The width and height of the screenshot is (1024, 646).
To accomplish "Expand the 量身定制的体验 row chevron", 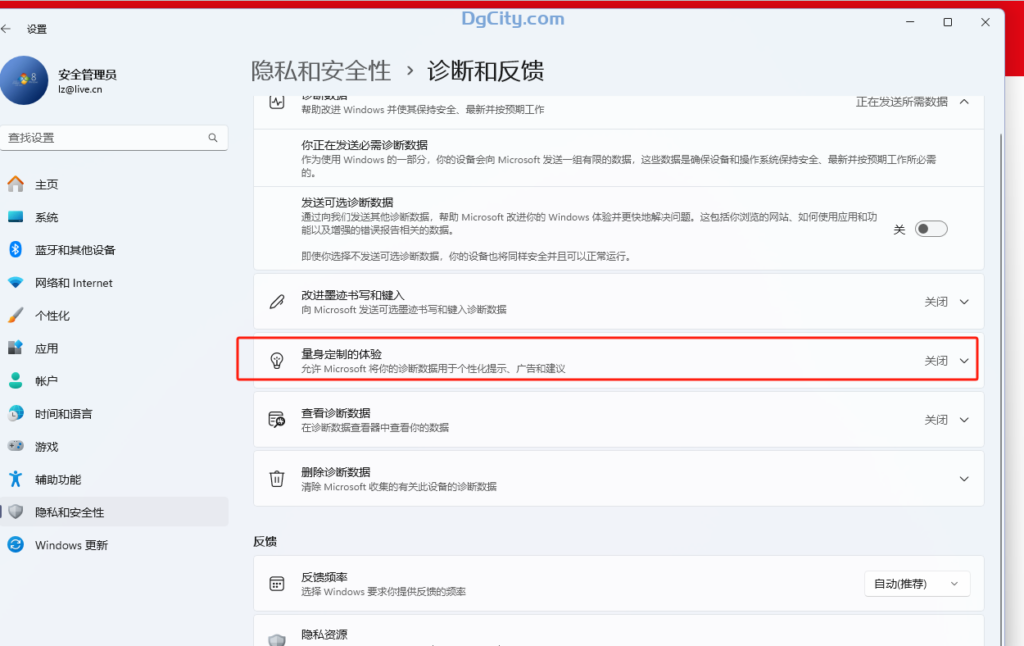I will (963, 360).
